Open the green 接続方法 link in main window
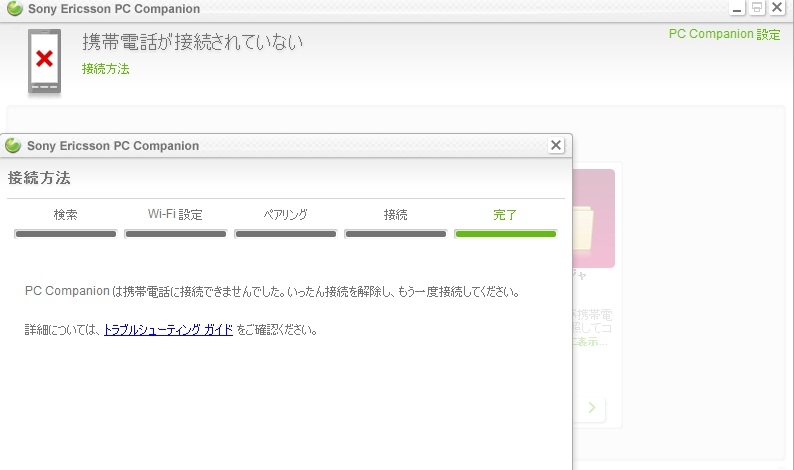This screenshot has height=470, width=794. pyautogui.click(x=105, y=69)
